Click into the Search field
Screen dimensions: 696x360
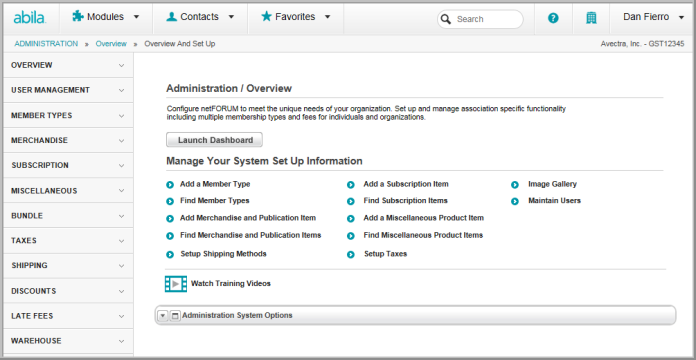[480, 19]
